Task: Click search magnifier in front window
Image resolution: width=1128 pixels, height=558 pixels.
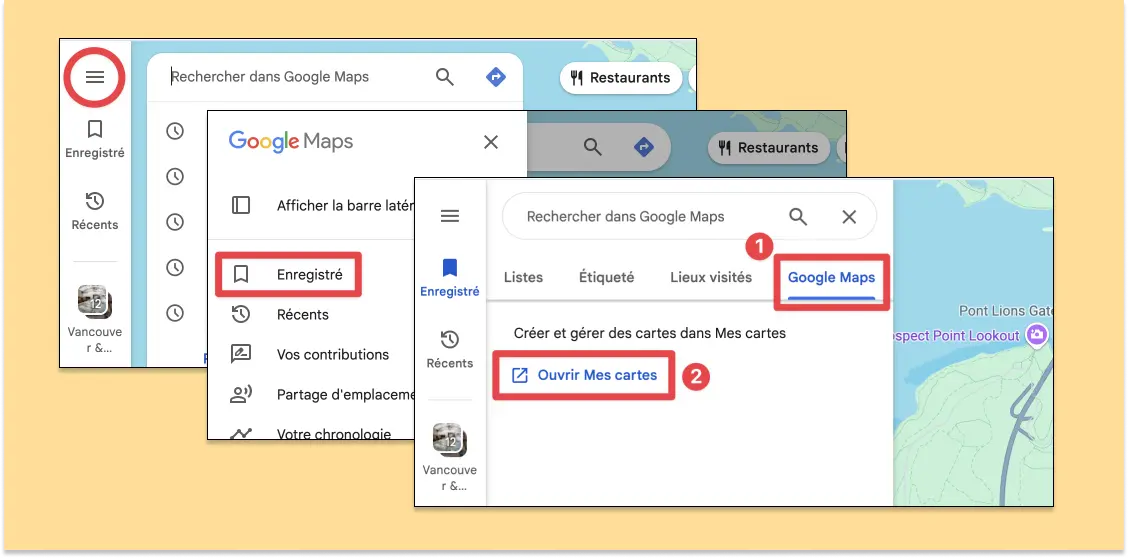Action: [x=798, y=216]
